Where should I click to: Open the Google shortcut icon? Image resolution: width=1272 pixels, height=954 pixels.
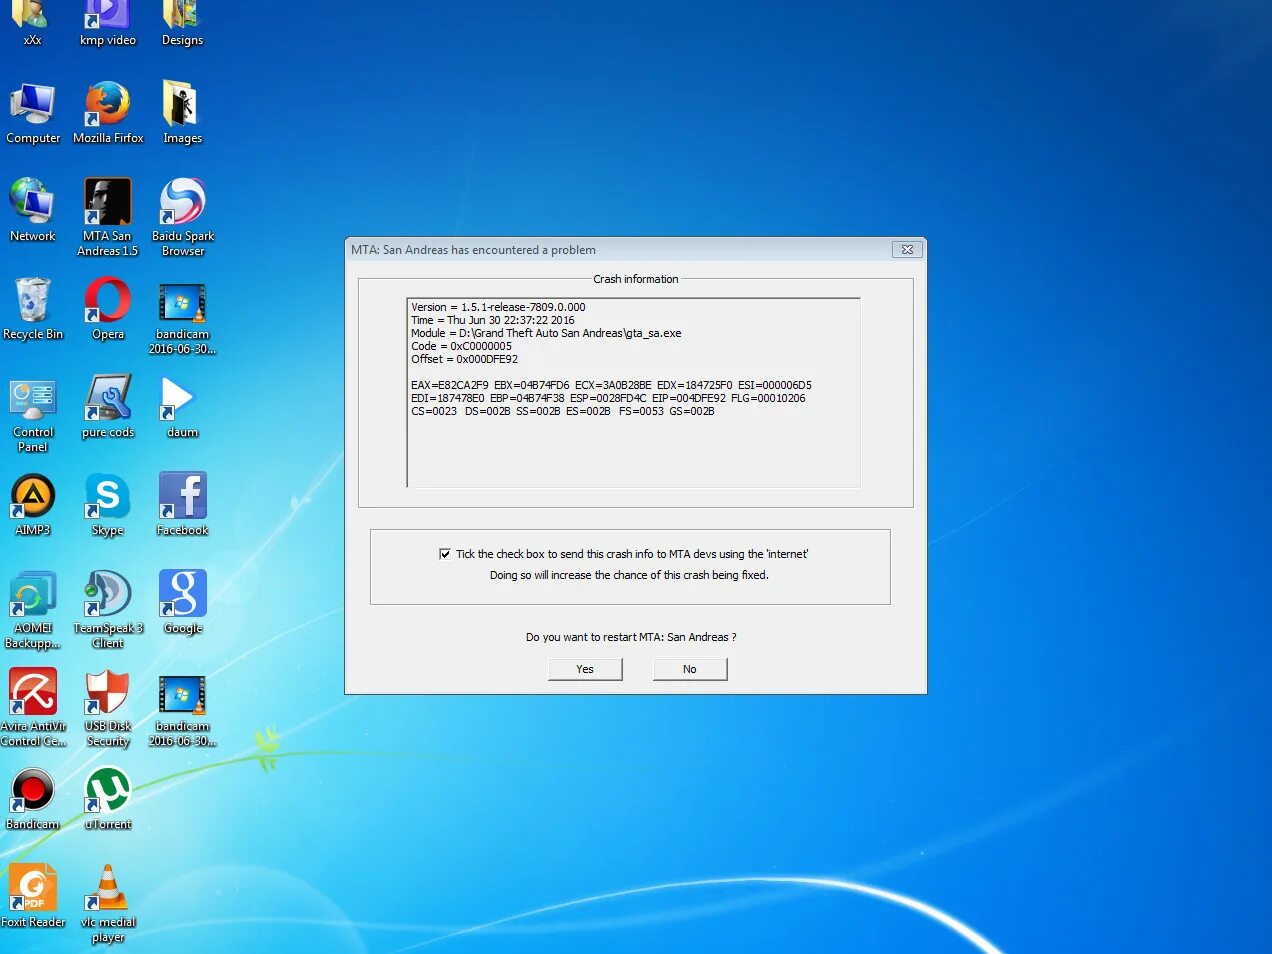pos(183,602)
